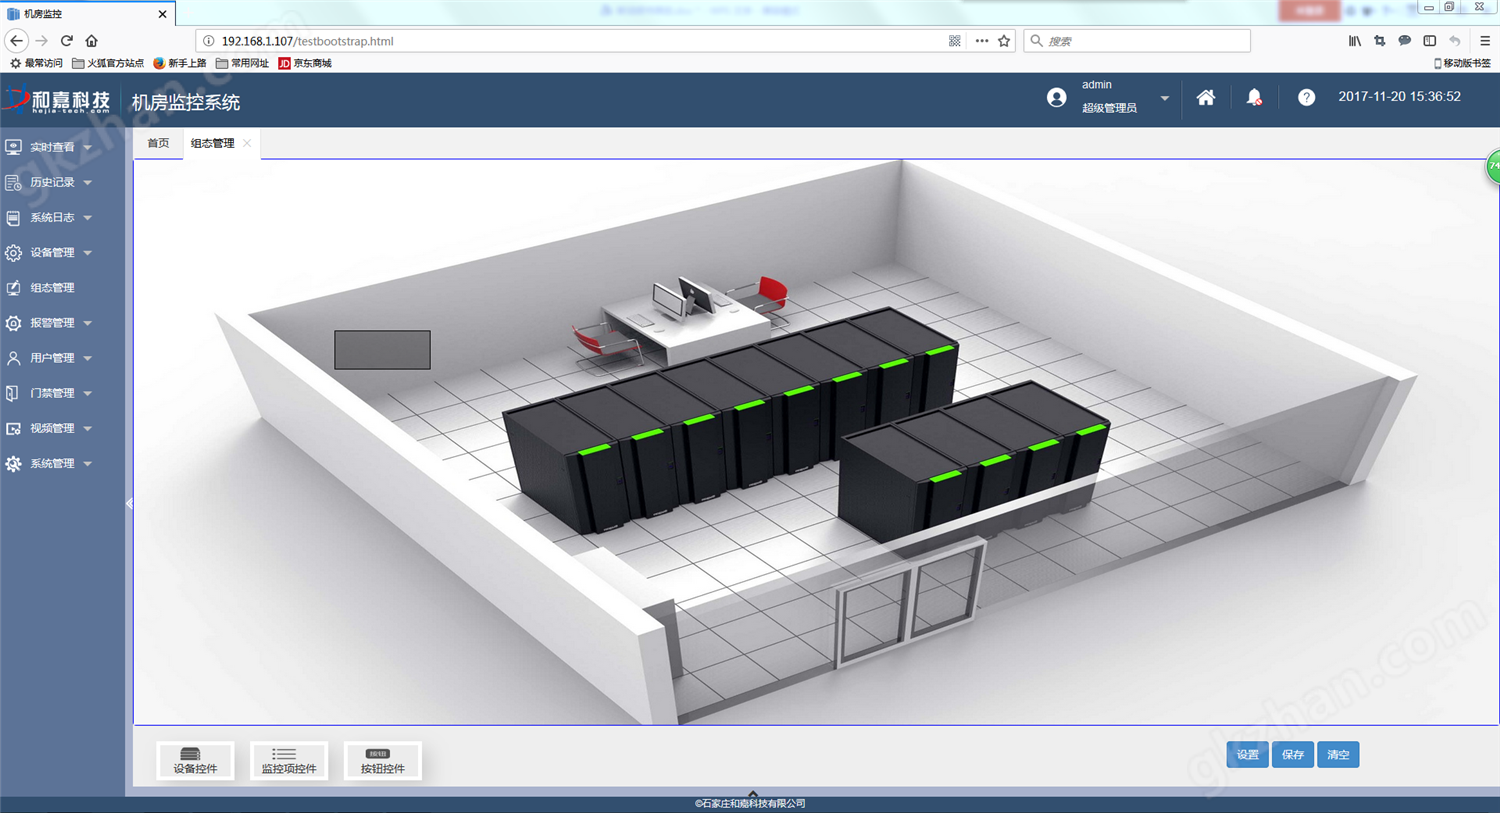
Task: Click the admin user avatar icon
Action: point(1056,97)
